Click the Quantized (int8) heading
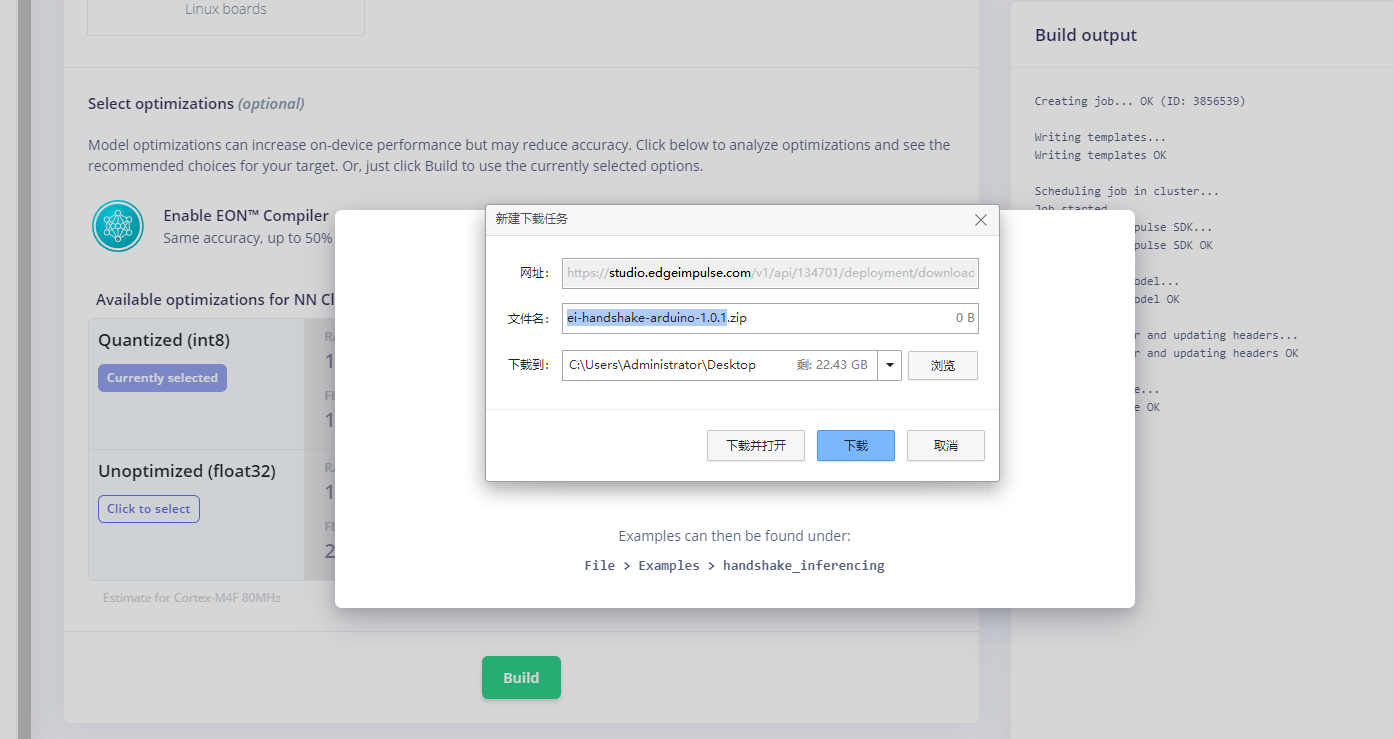The image size is (1393, 739). [x=164, y=341]
